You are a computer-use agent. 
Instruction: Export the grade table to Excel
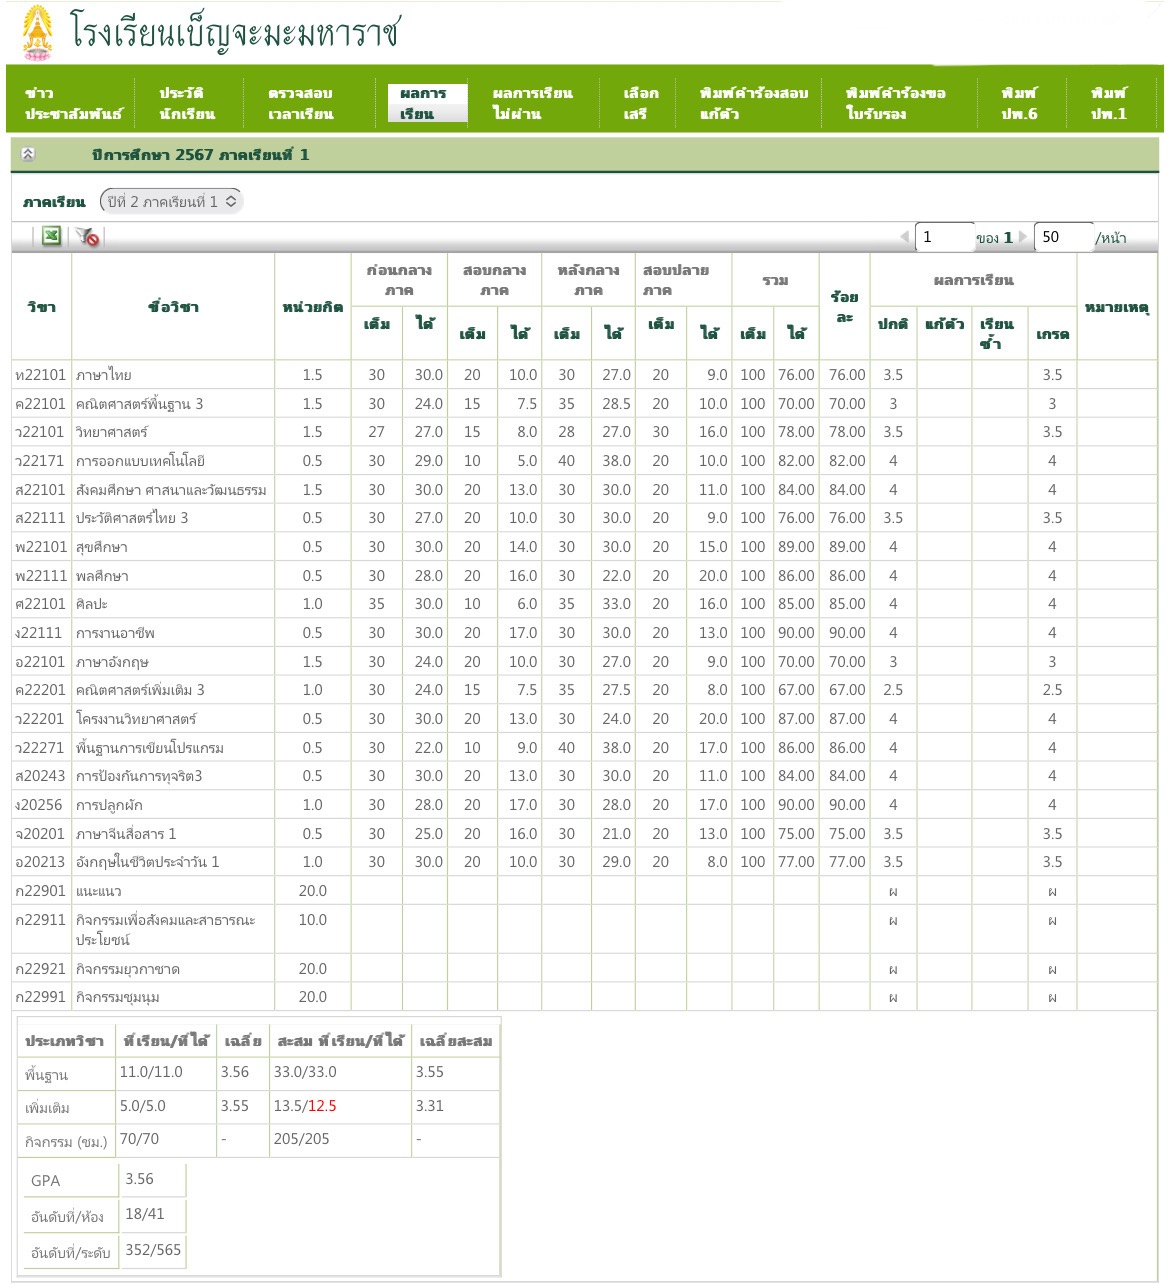pos(52,236)
